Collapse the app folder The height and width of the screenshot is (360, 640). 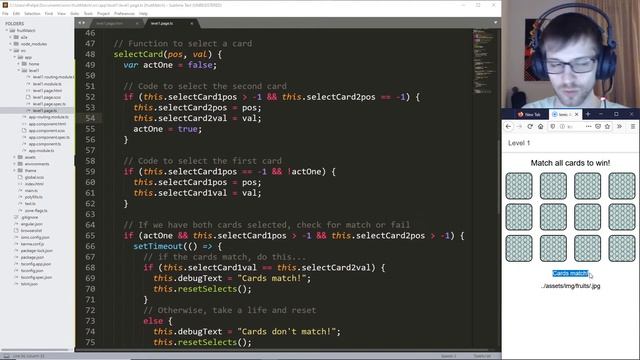tap(15, 57)
